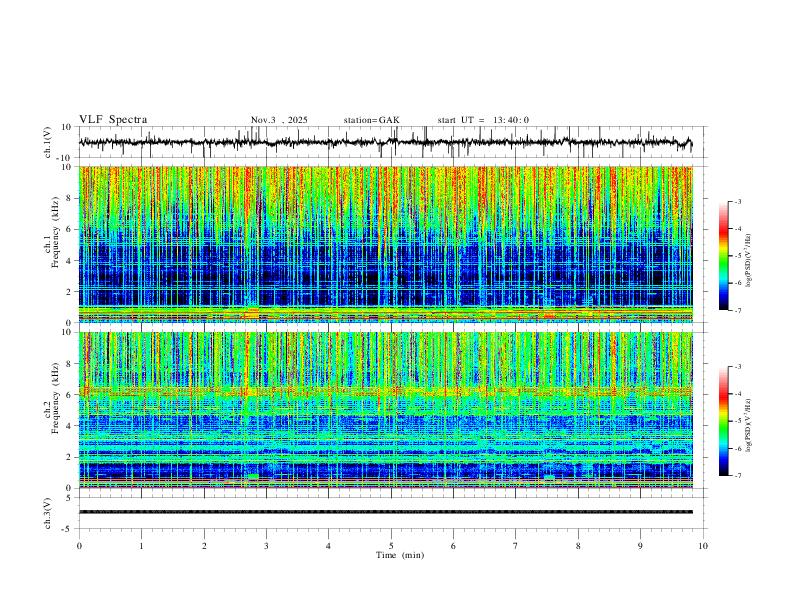Click inside the ch.1 spectrogram panel
The width and height of the screenshot is (792, 612).
pyautogui.click(x=386, y=244)
